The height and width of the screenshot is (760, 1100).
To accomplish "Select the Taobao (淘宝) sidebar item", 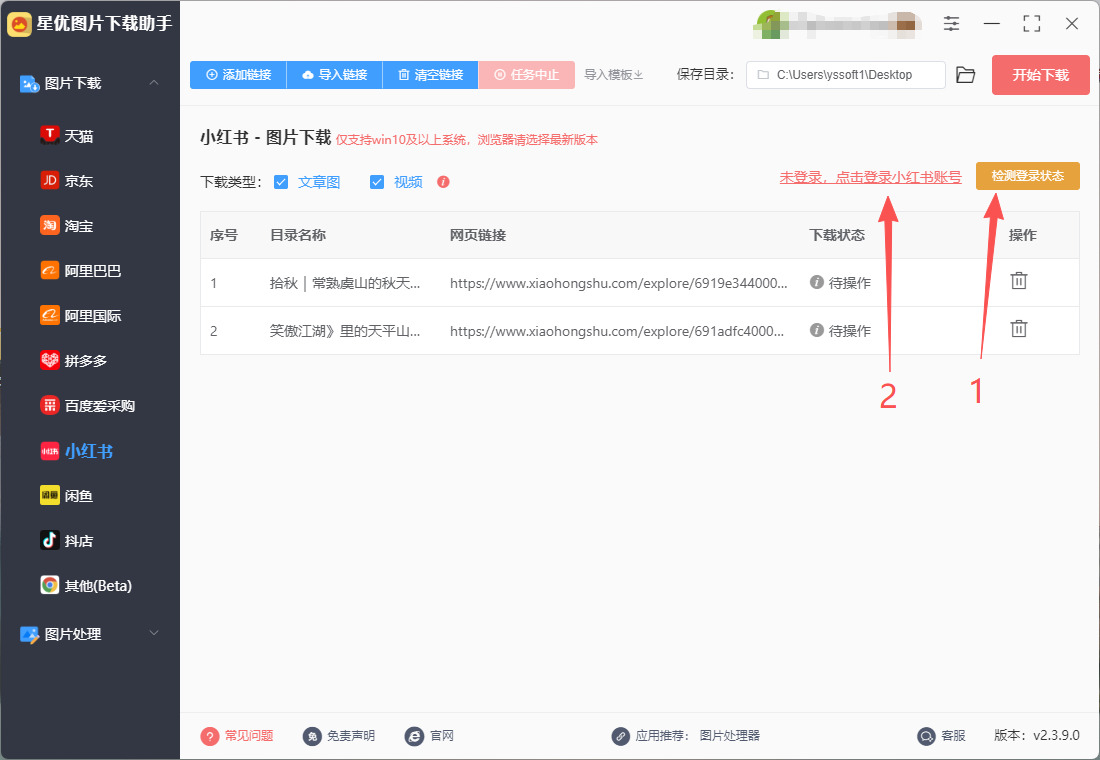I will 67,225.
